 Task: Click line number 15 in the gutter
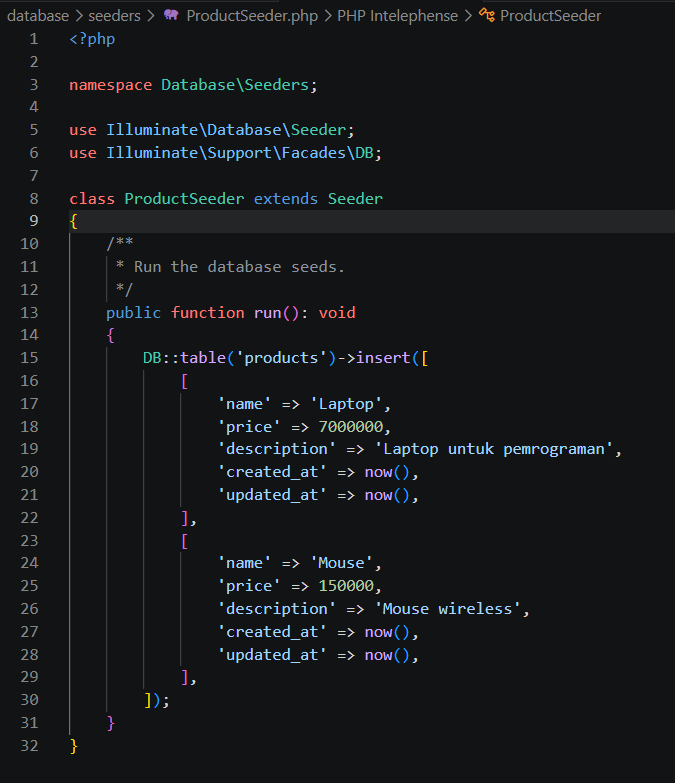[x=29, y=358]
